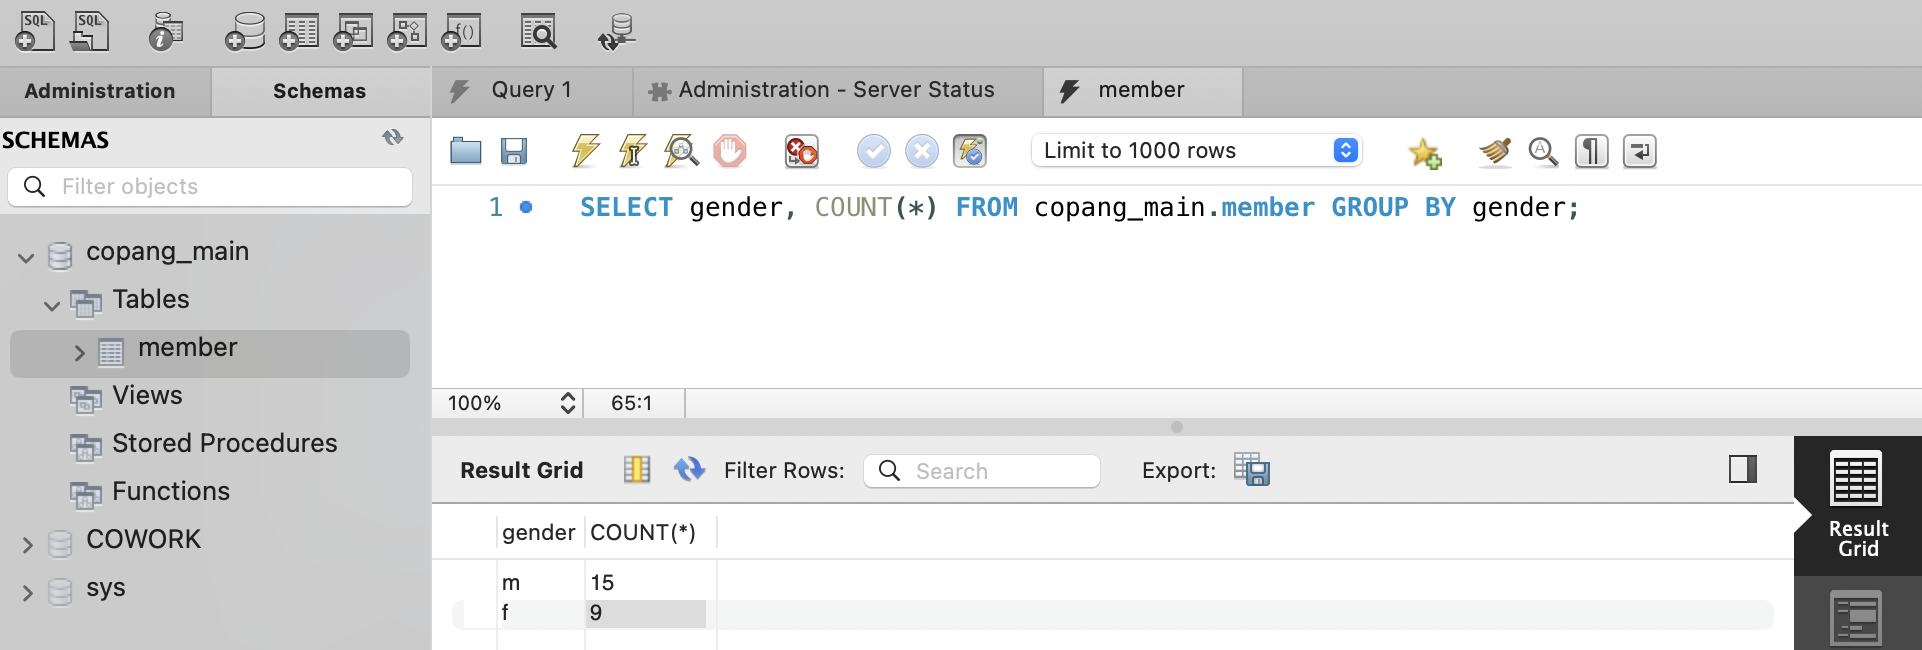The height and width of the screenshot is (650, 1922).
Task: Rollback transaction X icon
Action: coord(921,151)
